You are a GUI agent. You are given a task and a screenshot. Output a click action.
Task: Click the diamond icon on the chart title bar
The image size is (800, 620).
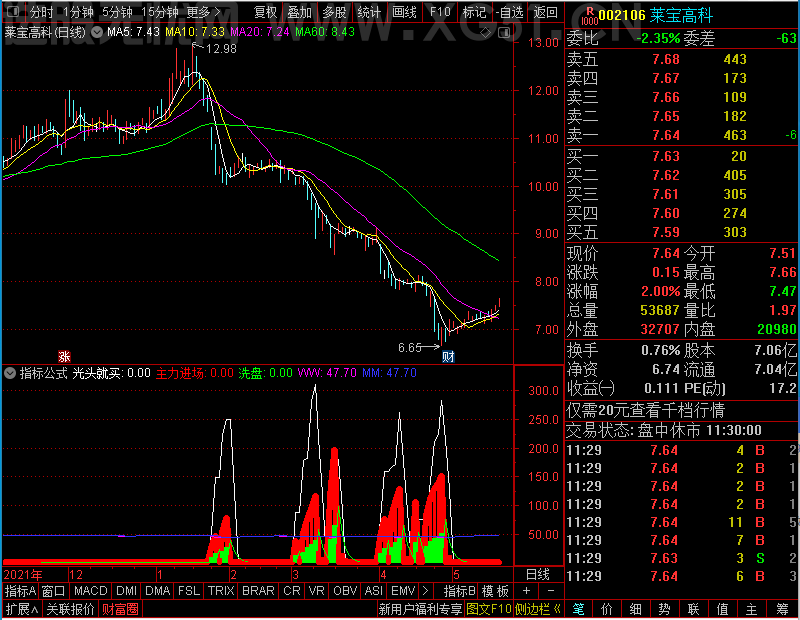pyautogui.click(x=486, y=33)
